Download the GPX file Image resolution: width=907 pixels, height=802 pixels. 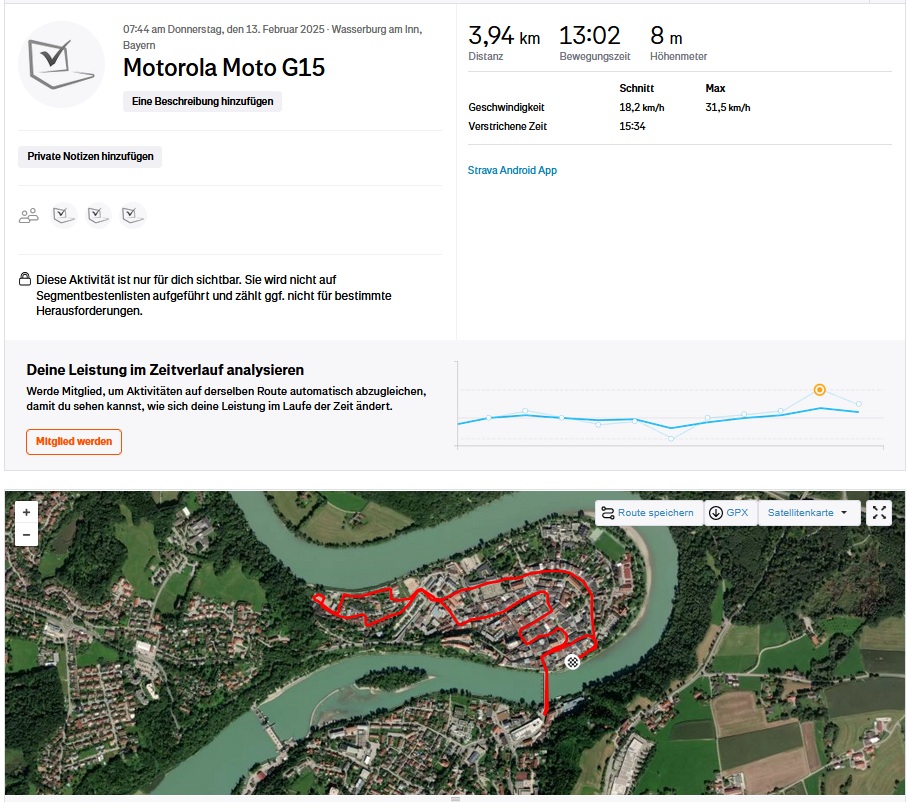click(730, 513)
